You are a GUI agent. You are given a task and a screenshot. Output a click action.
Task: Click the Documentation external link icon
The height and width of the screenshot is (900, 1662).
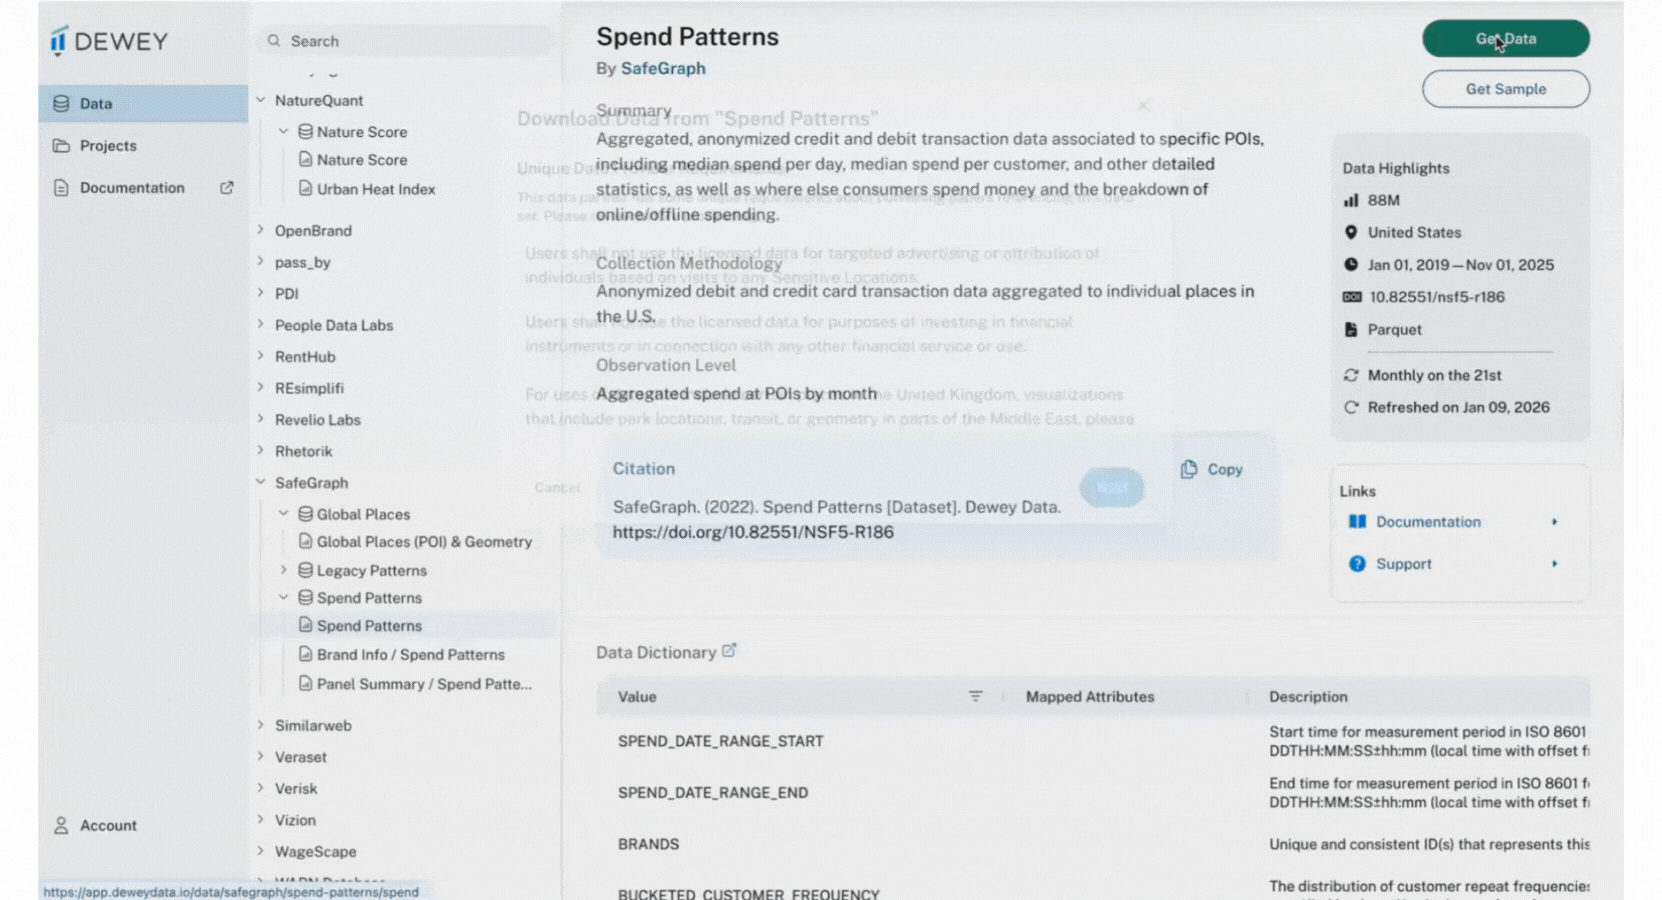[227, 187]
